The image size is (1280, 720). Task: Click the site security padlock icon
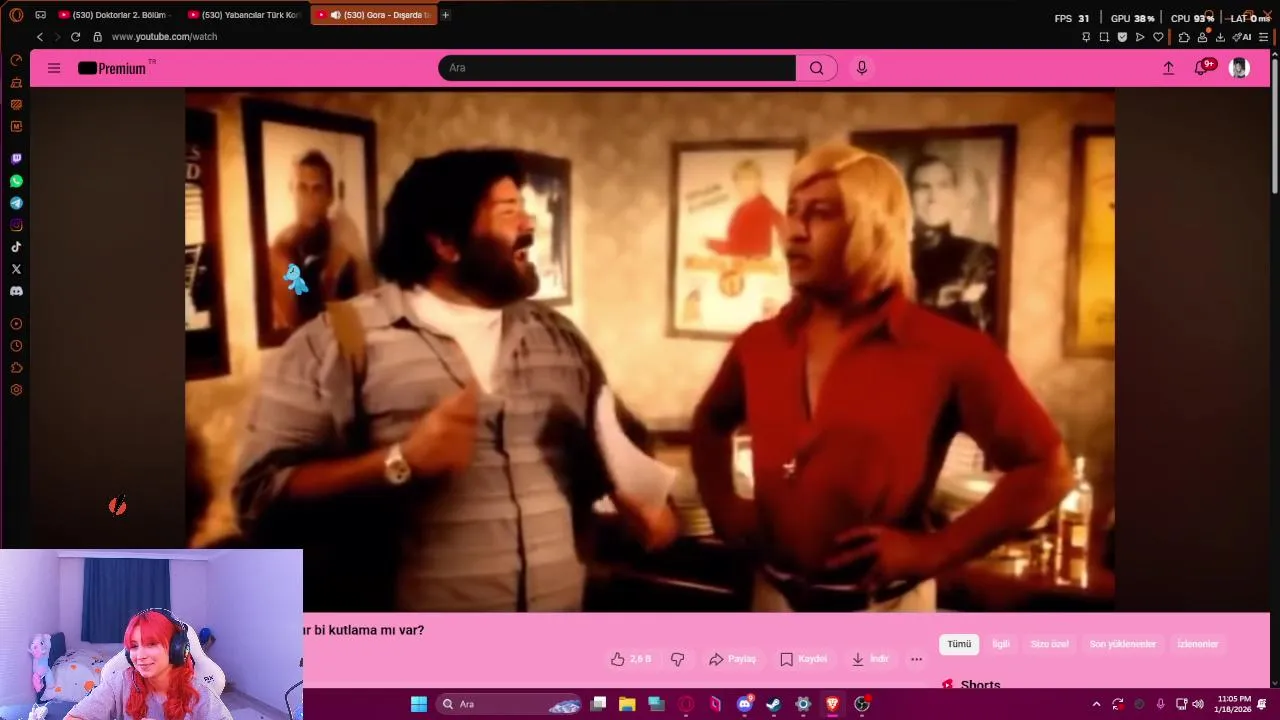click(97, 37)
